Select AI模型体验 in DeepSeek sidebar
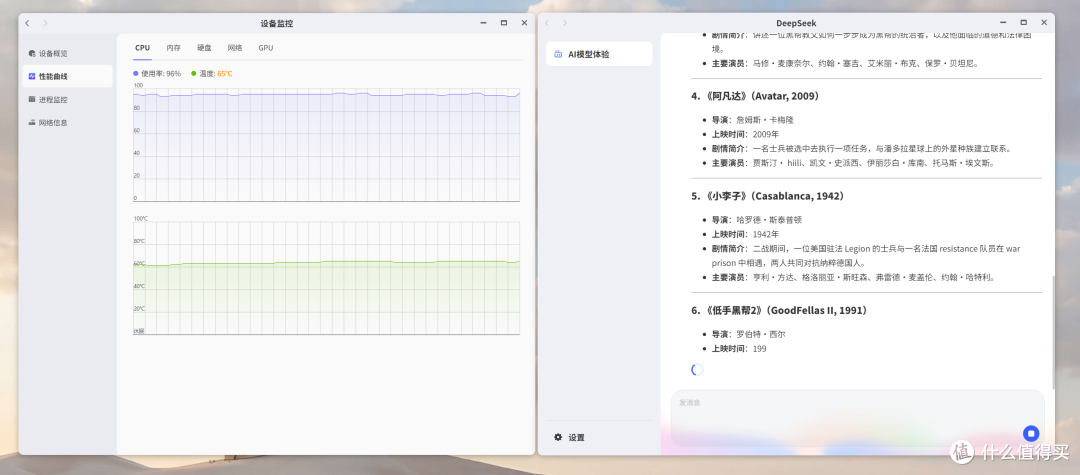 click(x=599, y=54)
